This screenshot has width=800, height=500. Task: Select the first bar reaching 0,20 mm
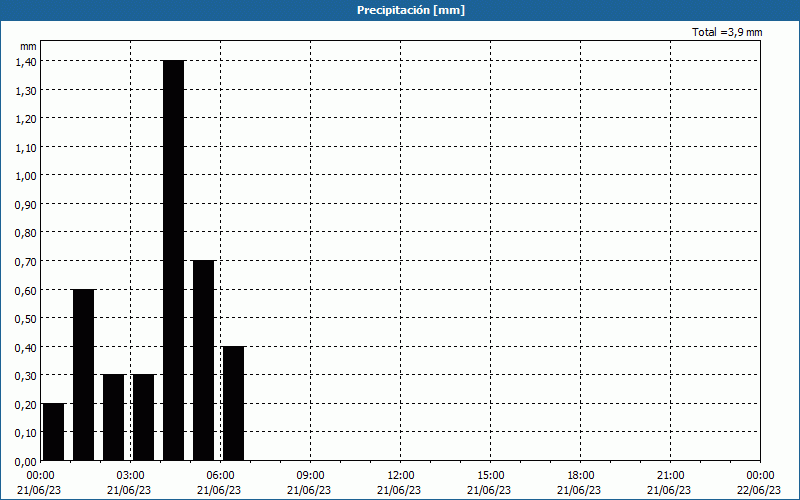tap(54, 432)
